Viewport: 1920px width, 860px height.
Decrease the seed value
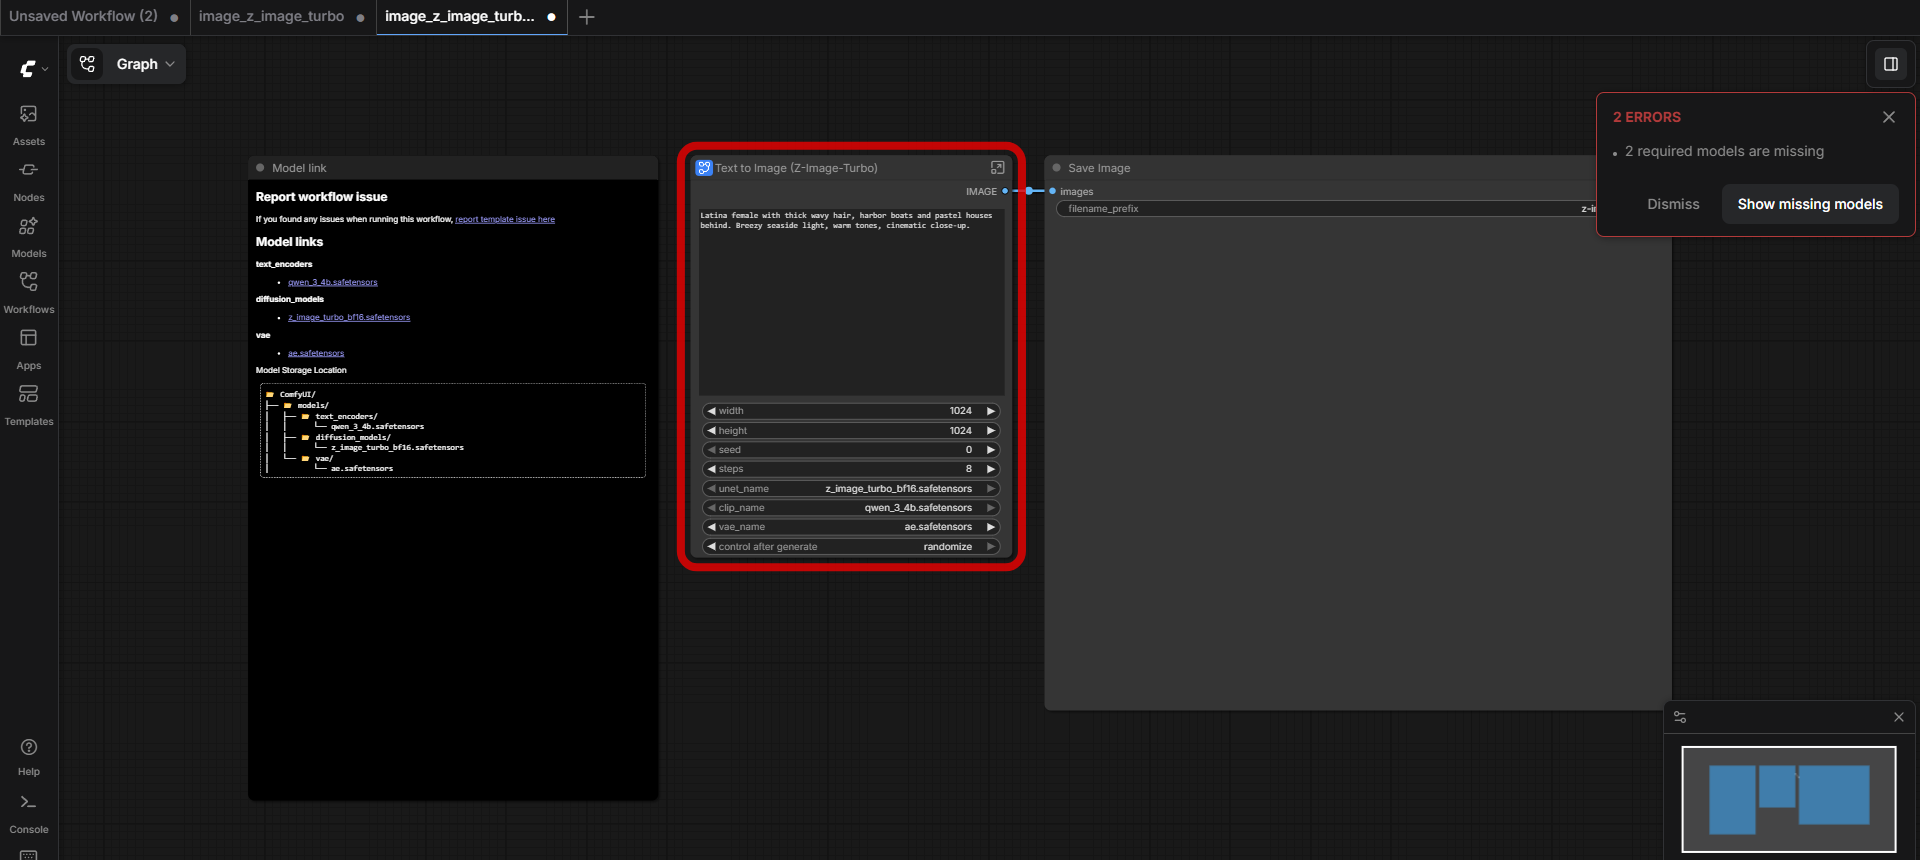point(711,450)
